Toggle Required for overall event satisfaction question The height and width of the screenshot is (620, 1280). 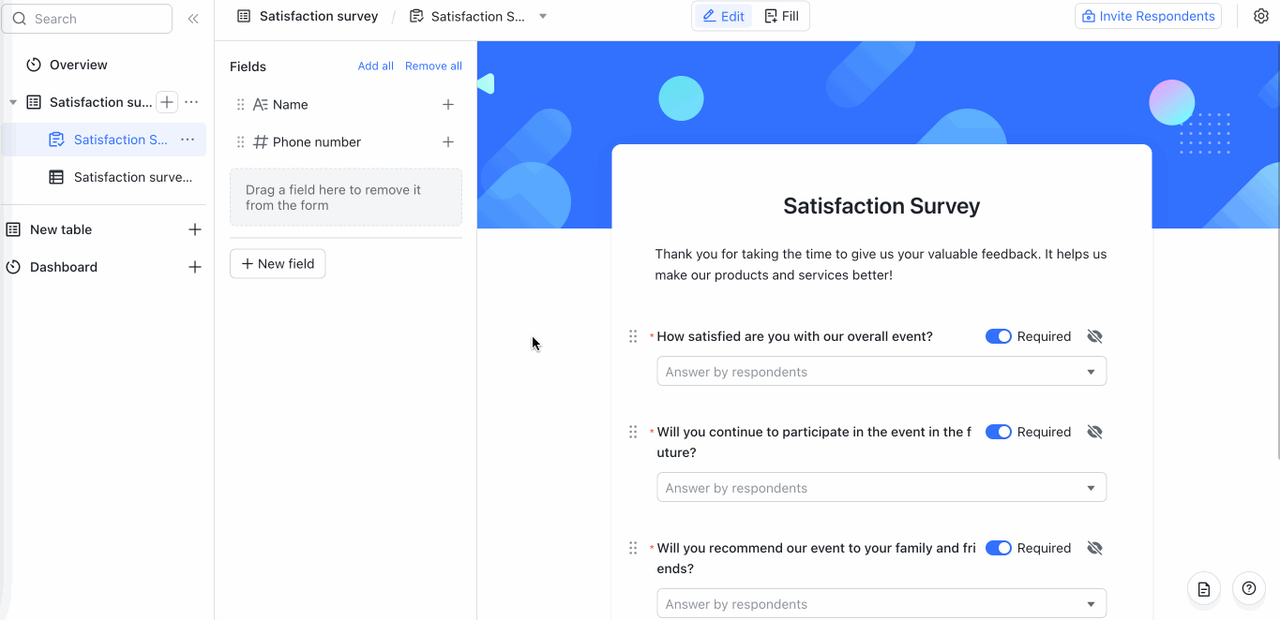[x=998, y=337]
